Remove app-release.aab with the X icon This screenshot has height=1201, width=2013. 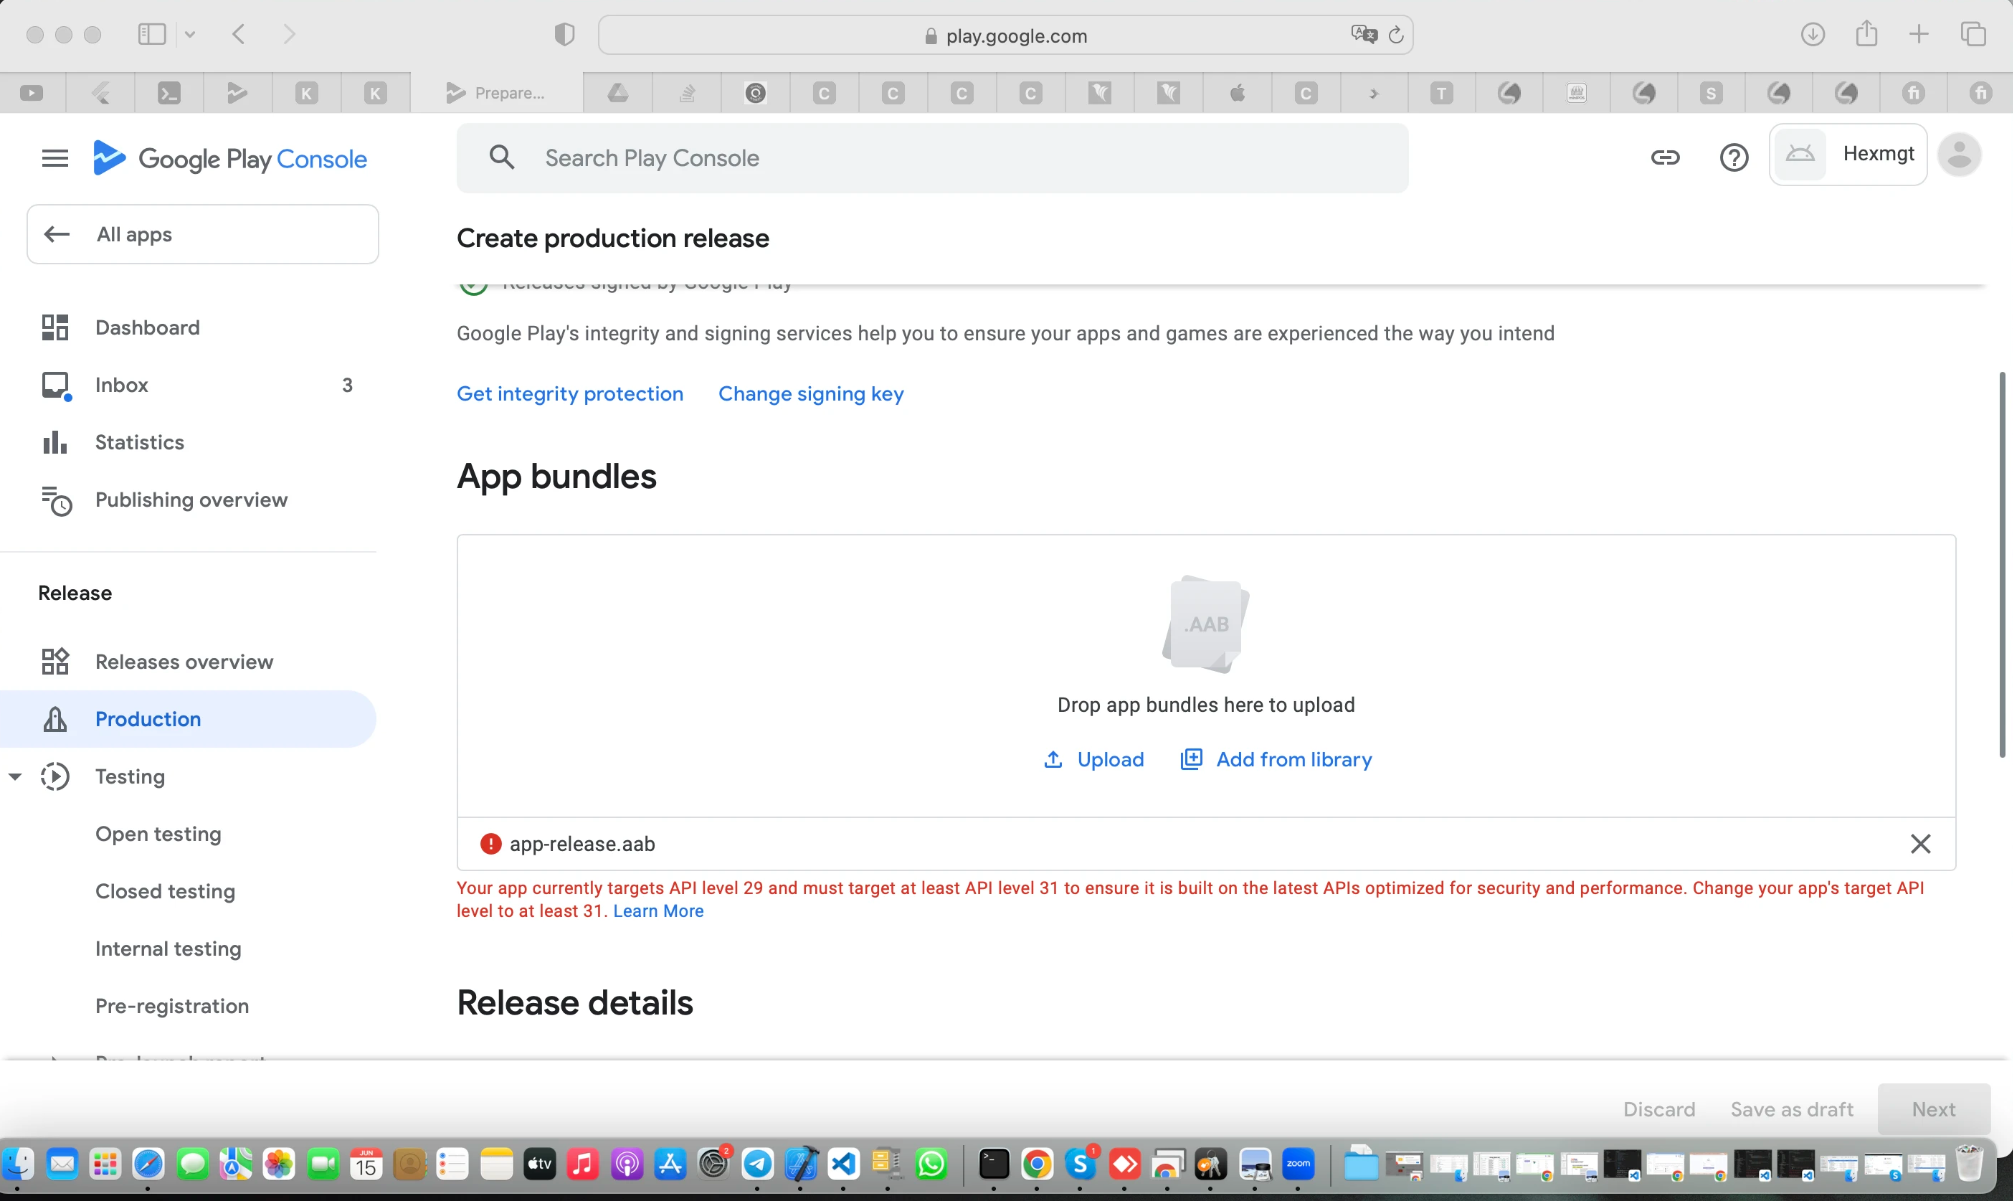coord(1920,844)
